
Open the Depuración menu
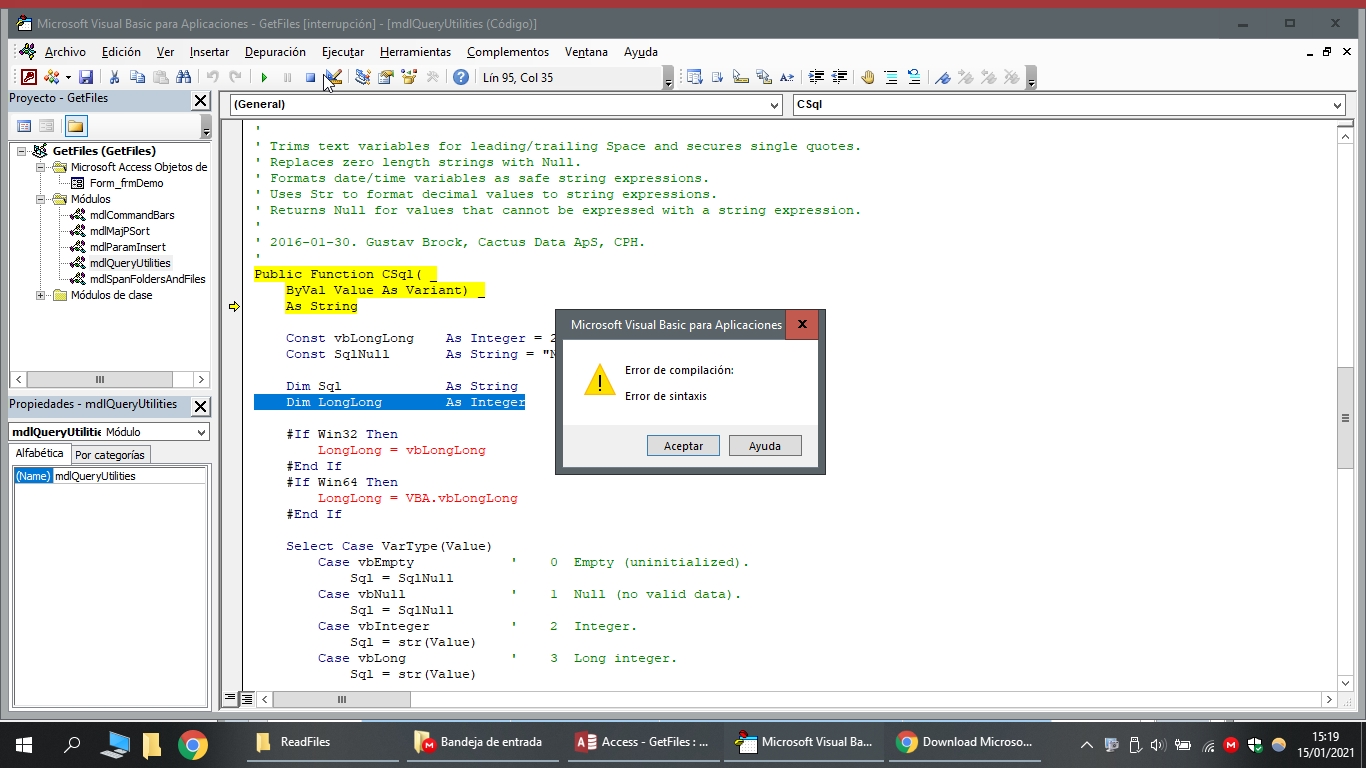pyautogui.click(x=275, y=52)
